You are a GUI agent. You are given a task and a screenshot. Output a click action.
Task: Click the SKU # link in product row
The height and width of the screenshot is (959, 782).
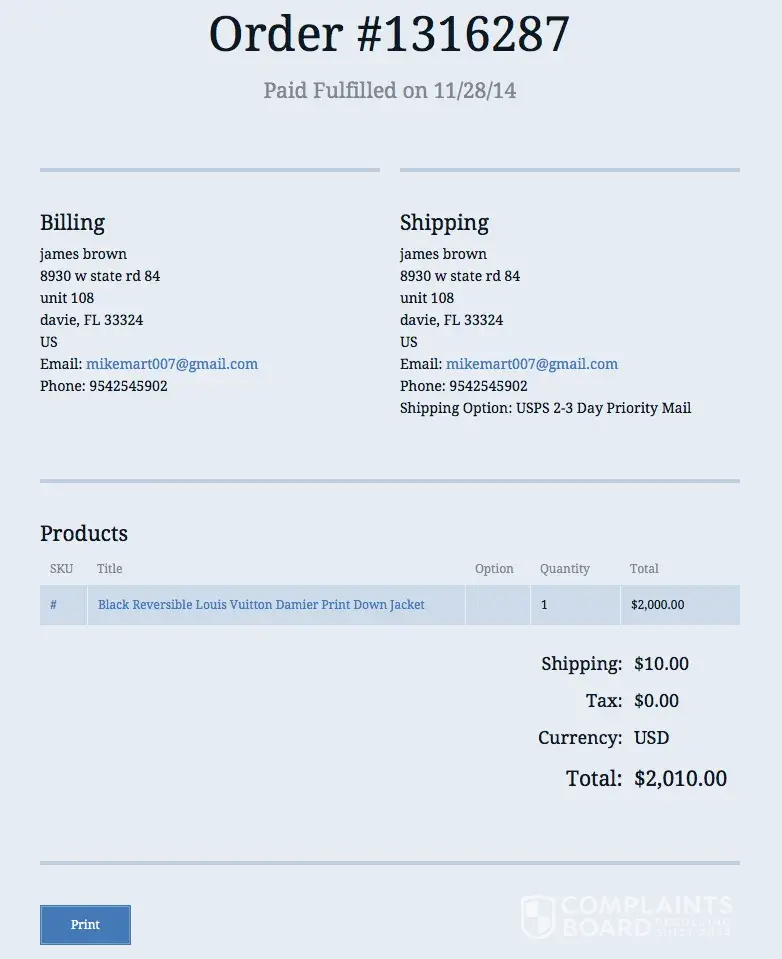pyautogui.click(x=53, y=605)
